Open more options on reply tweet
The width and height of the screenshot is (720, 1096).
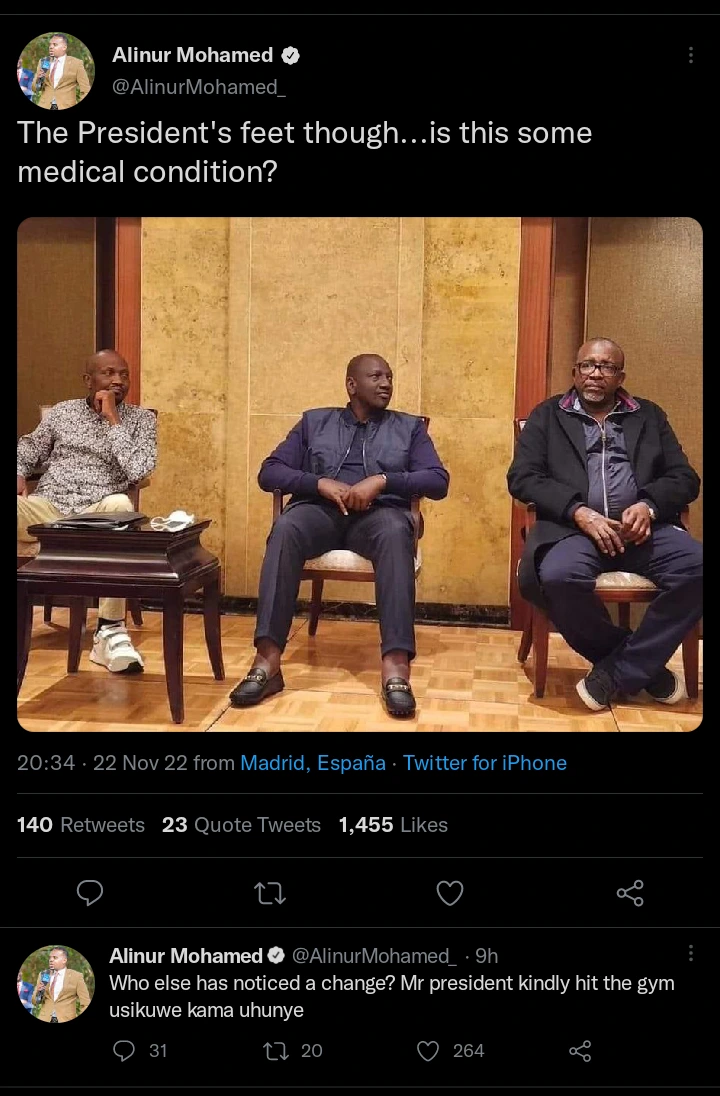[x=690, y=953]
